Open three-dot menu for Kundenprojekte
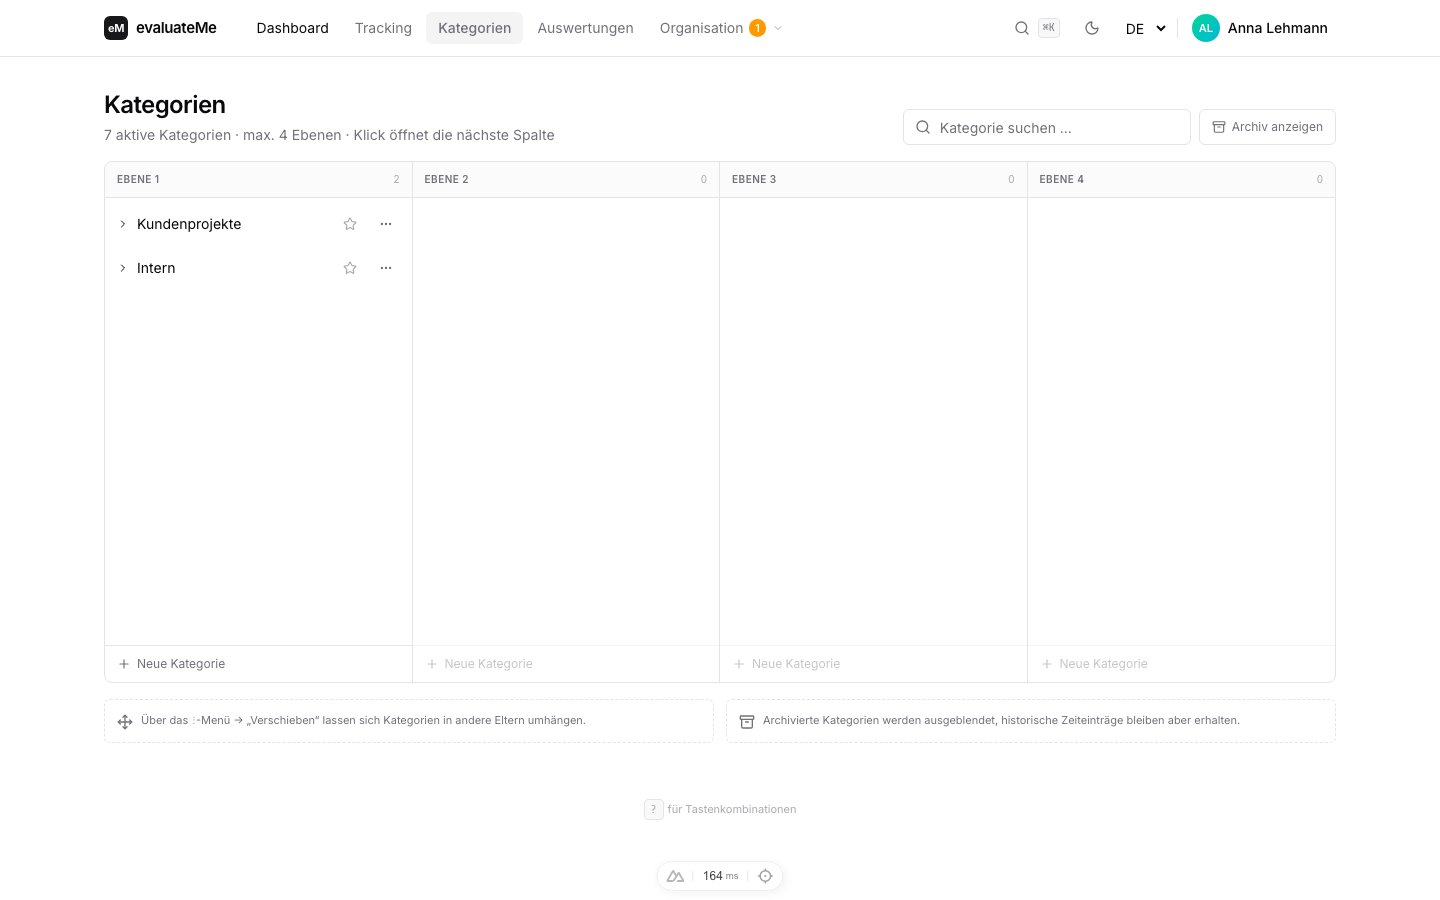The height and width of the screenshot is (900, 1440). pyautogui.click(x=386, y=224)
